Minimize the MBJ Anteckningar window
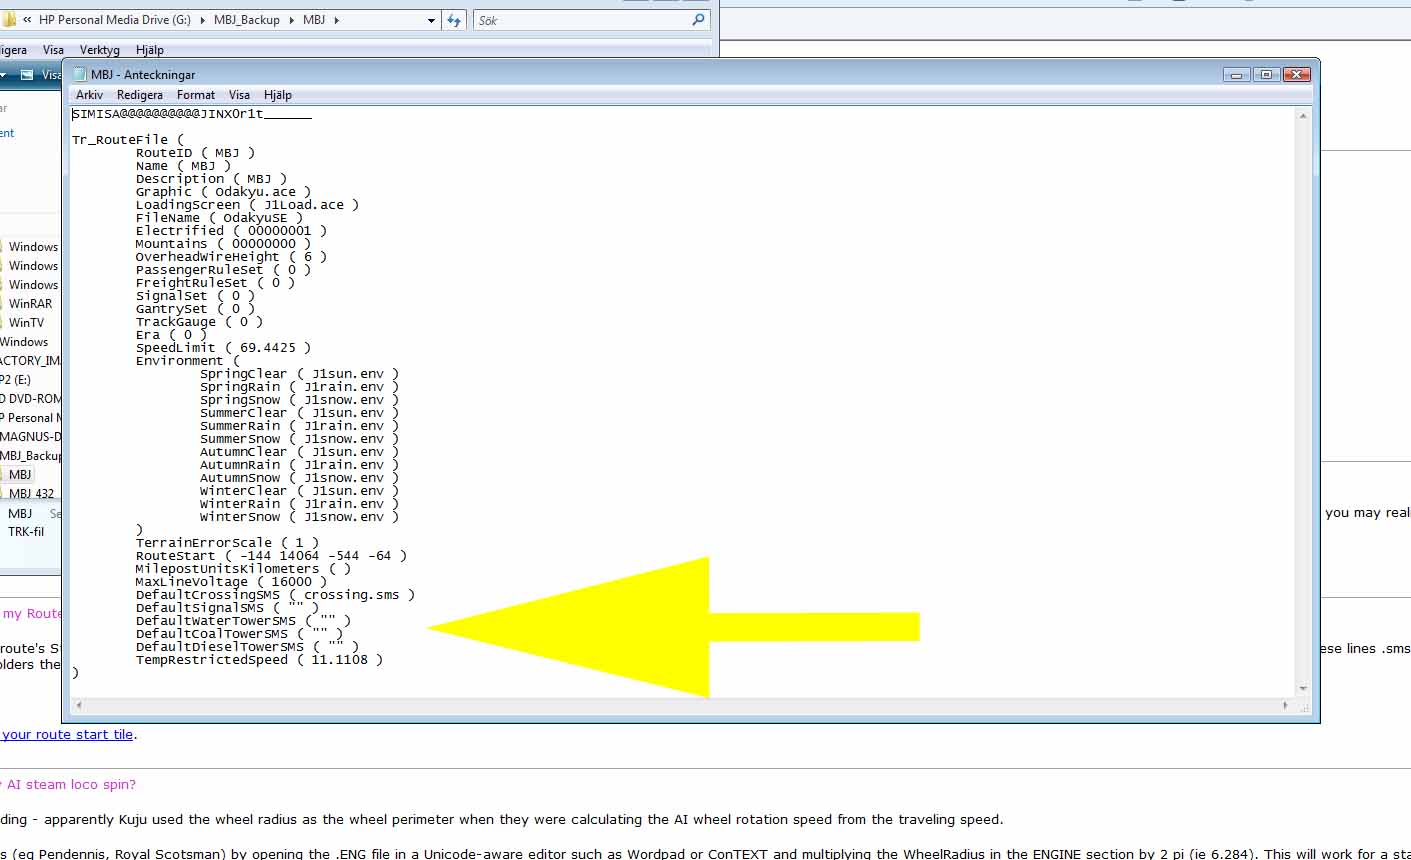This screenshot has width=1411, height=860. point(1237,75)
